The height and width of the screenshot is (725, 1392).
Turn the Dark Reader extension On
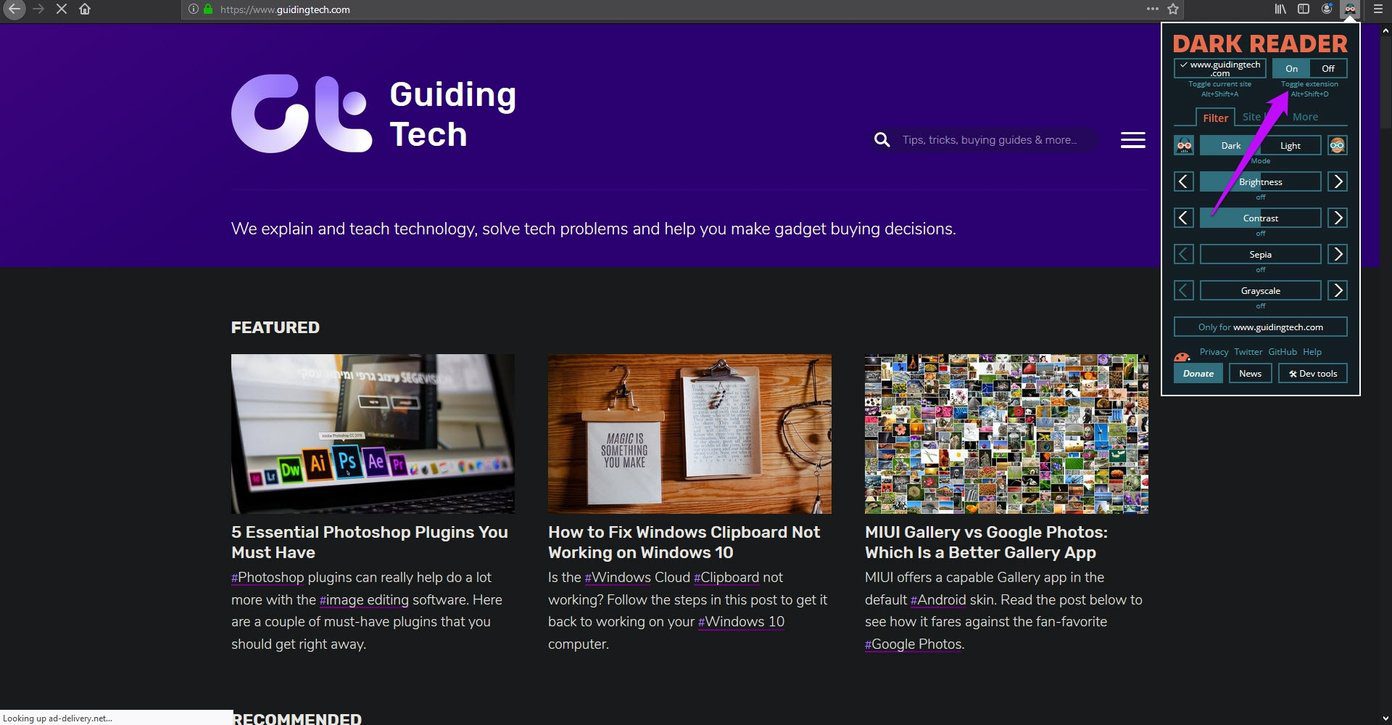[x=1291, y=68]
